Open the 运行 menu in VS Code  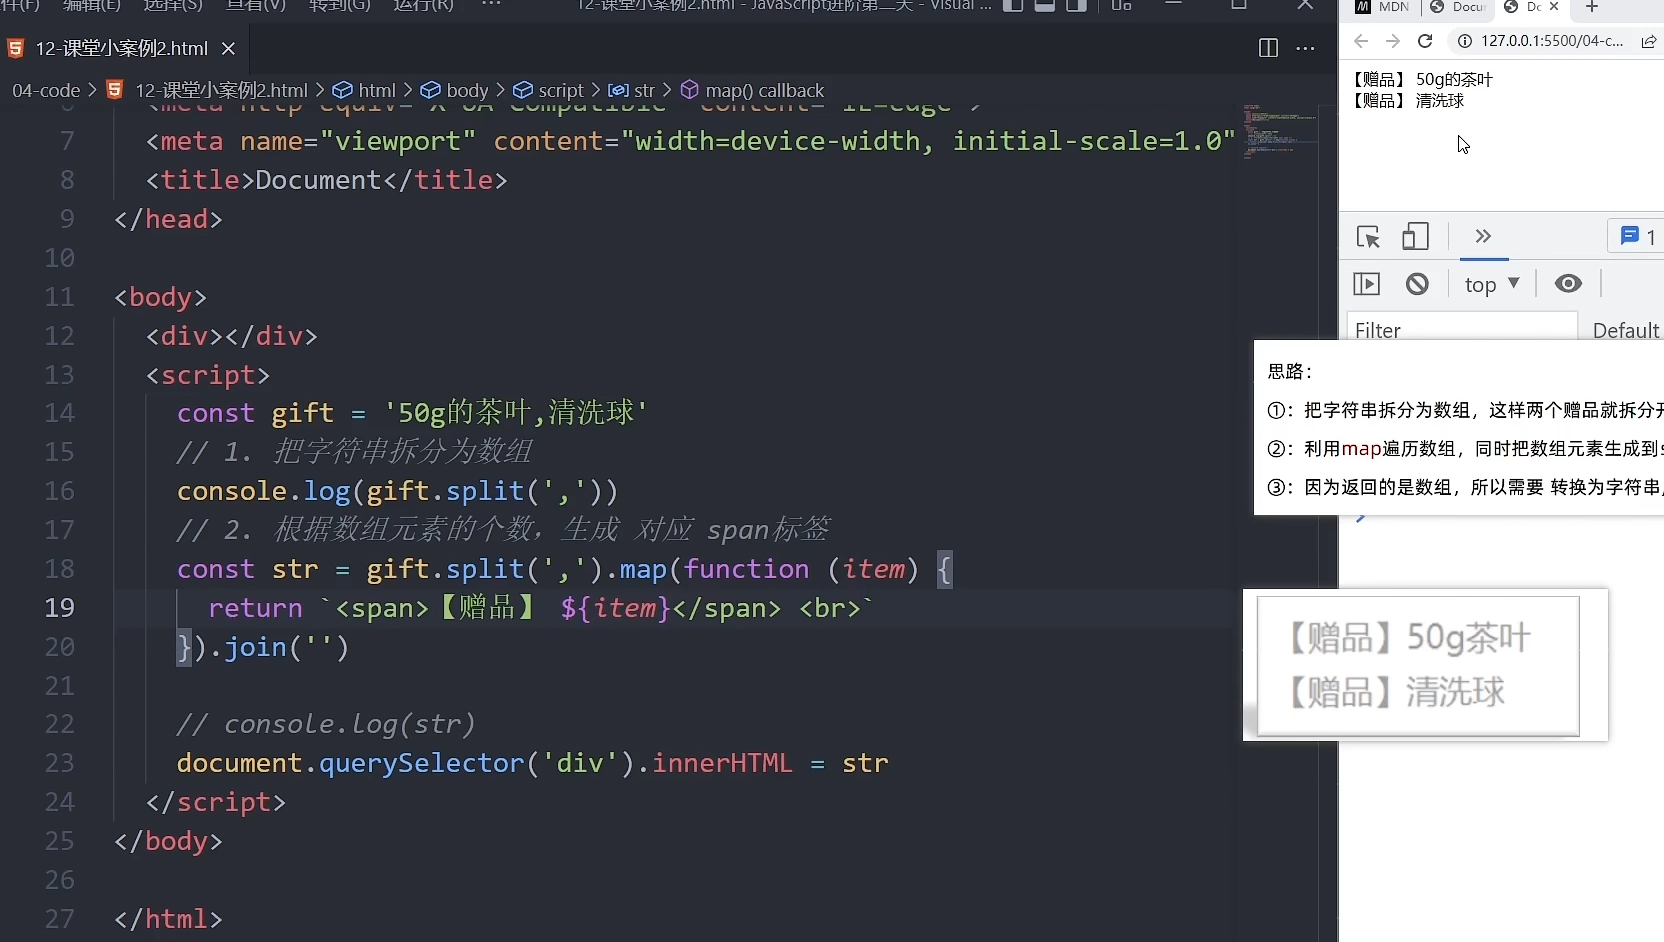tap(423, 5)
